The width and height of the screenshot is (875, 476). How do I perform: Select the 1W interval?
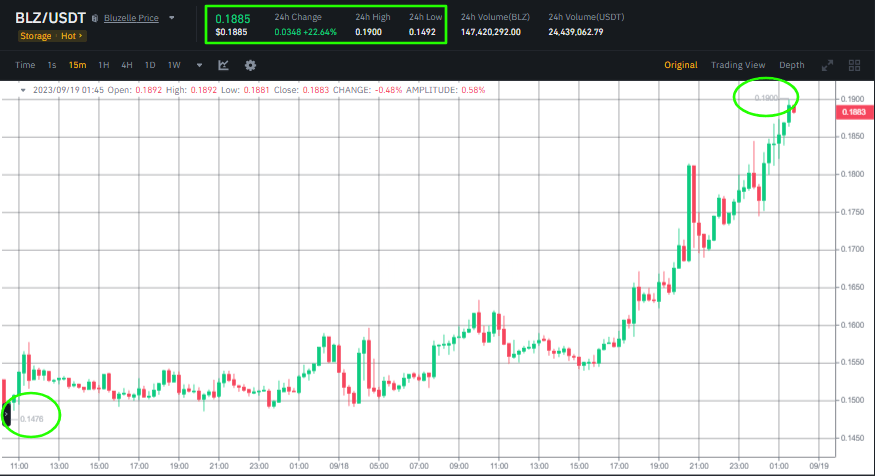point(174,65)
